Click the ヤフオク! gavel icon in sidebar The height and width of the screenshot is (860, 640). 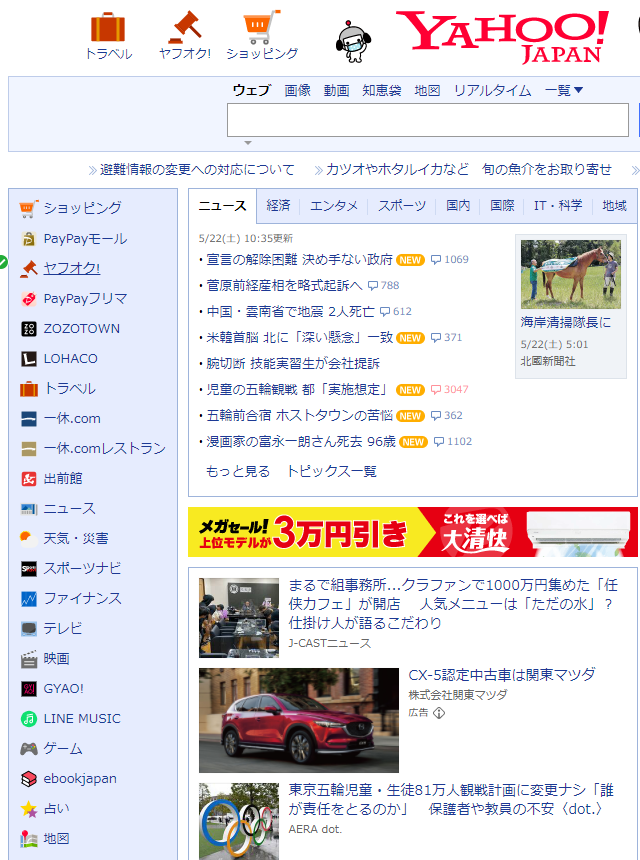(29, 269)
